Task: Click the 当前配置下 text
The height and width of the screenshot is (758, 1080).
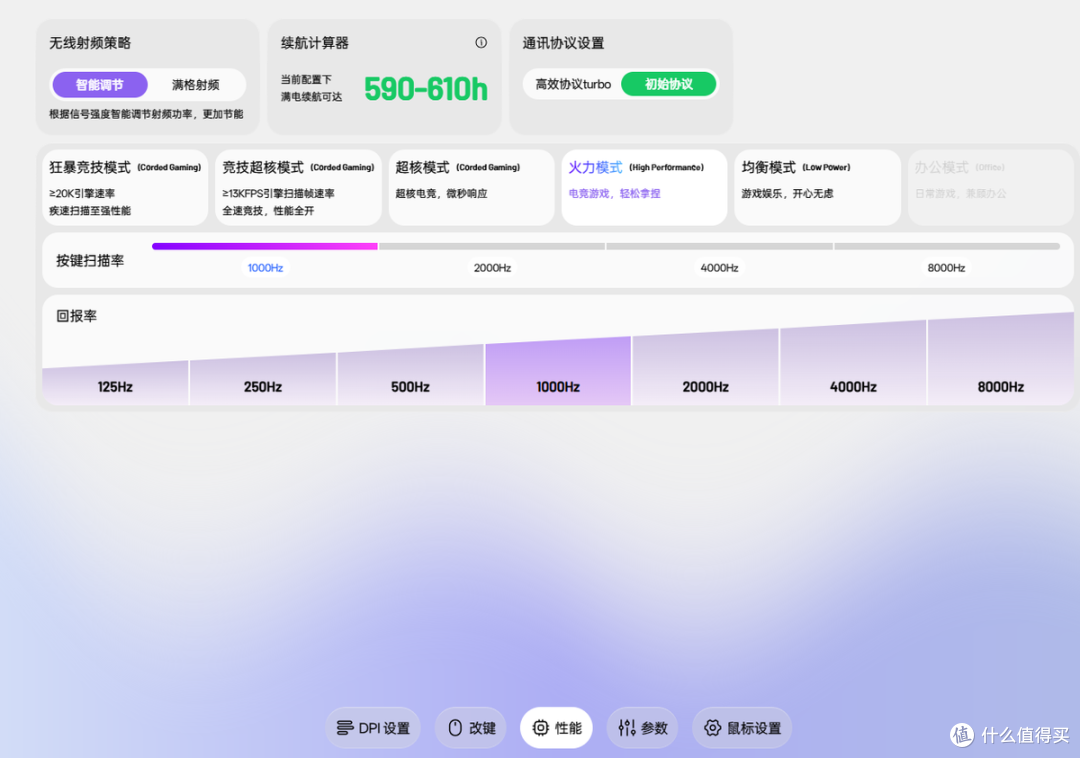Action: point(306,80)
